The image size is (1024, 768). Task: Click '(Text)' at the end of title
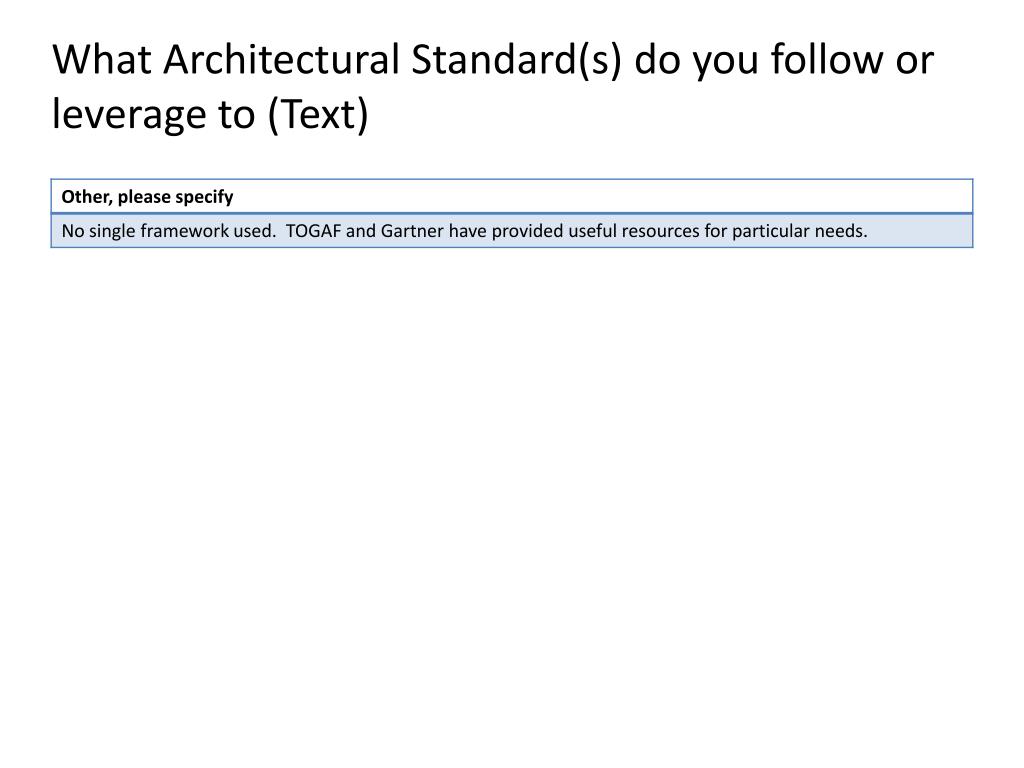318,115
